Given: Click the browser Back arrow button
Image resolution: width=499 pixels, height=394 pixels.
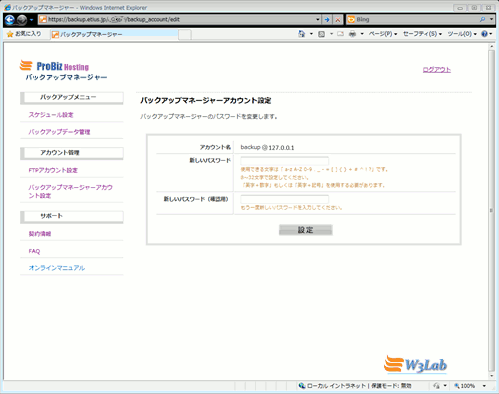Looking at the screenshot, I should tap(10, 20).
